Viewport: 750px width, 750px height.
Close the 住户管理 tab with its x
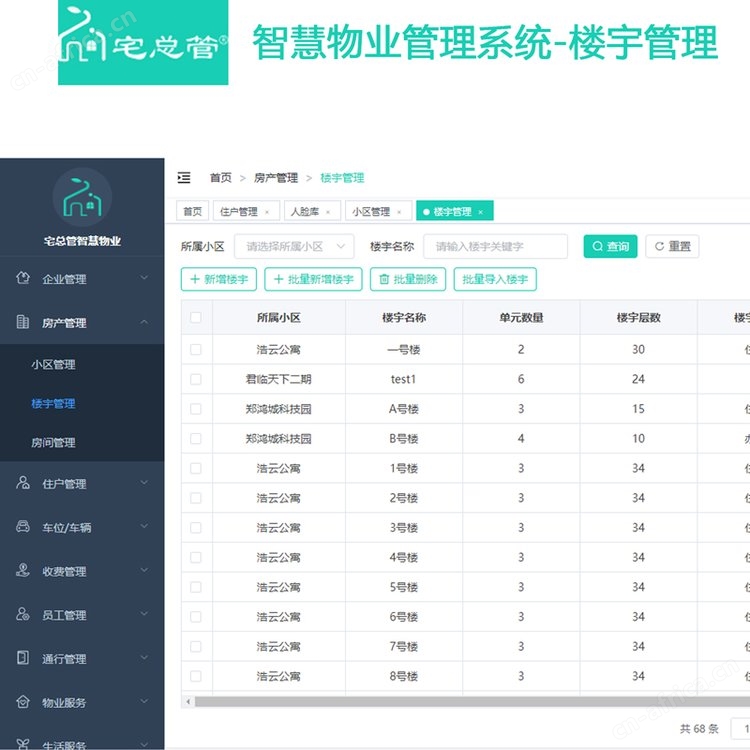point(267,212)
